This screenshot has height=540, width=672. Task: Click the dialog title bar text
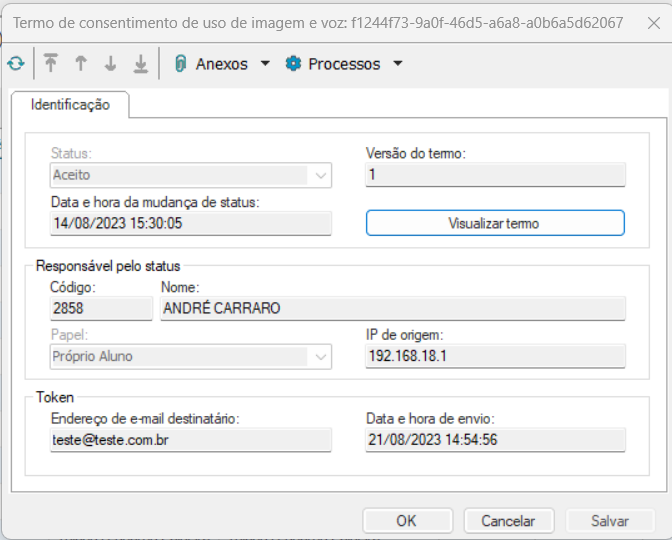click(318, 23)
